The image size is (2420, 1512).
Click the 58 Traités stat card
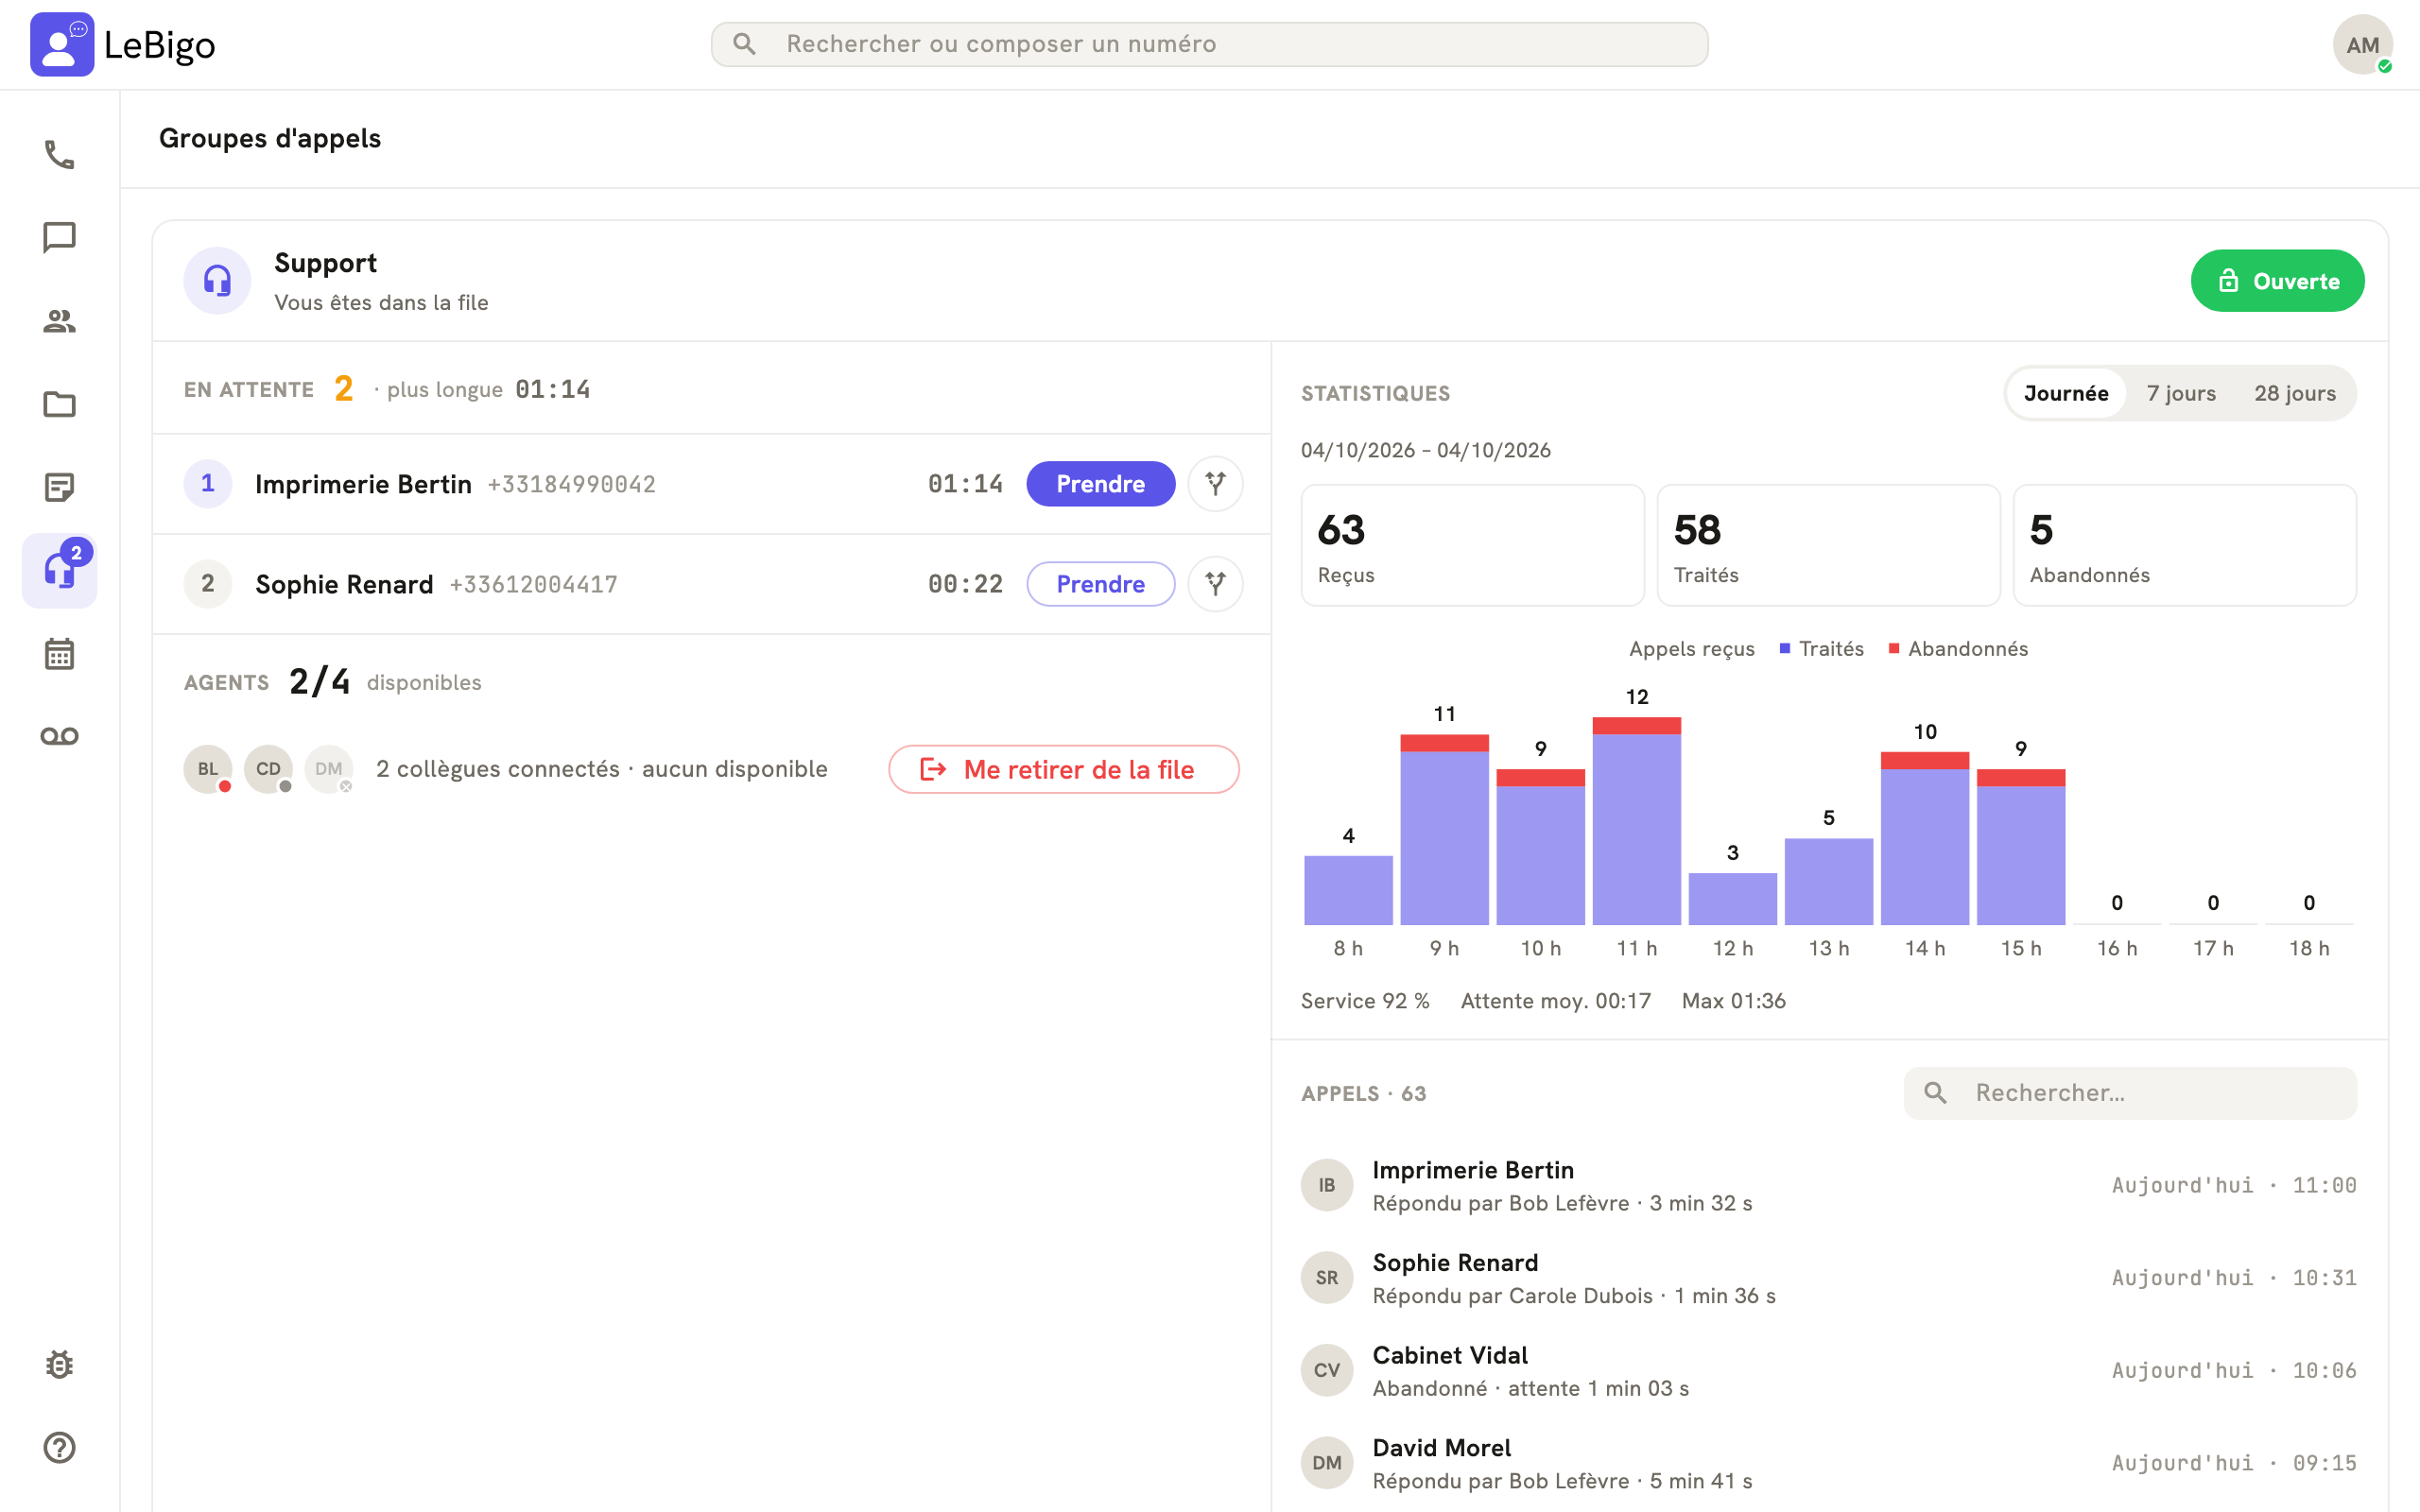tap(1828, 545)
